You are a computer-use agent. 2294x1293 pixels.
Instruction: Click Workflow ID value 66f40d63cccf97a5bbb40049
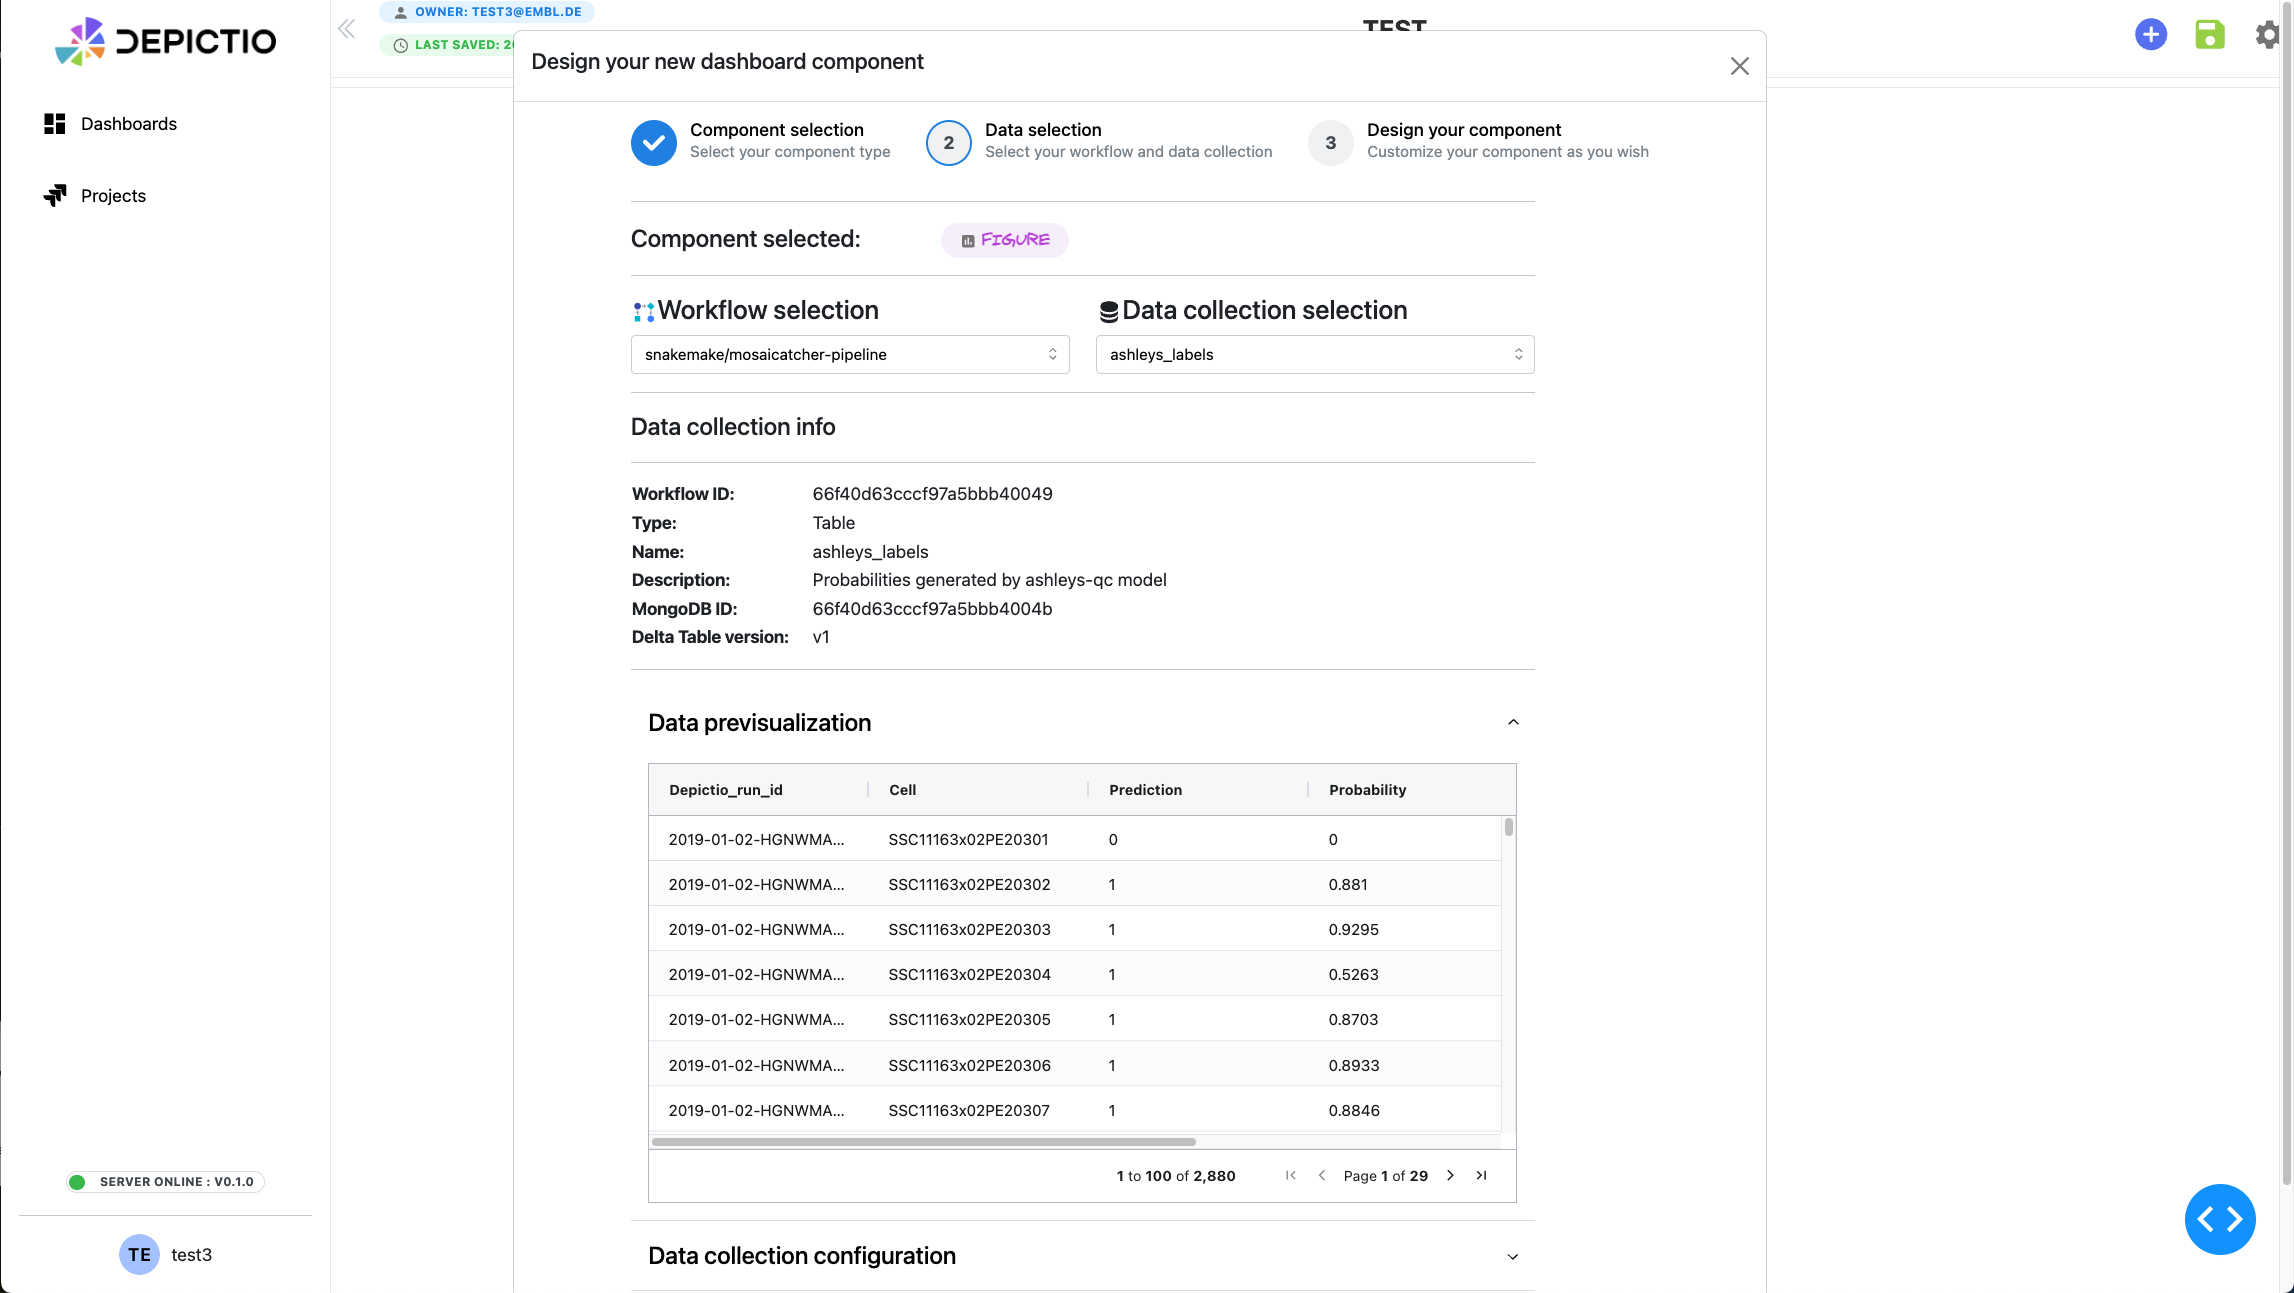point(932,494)
